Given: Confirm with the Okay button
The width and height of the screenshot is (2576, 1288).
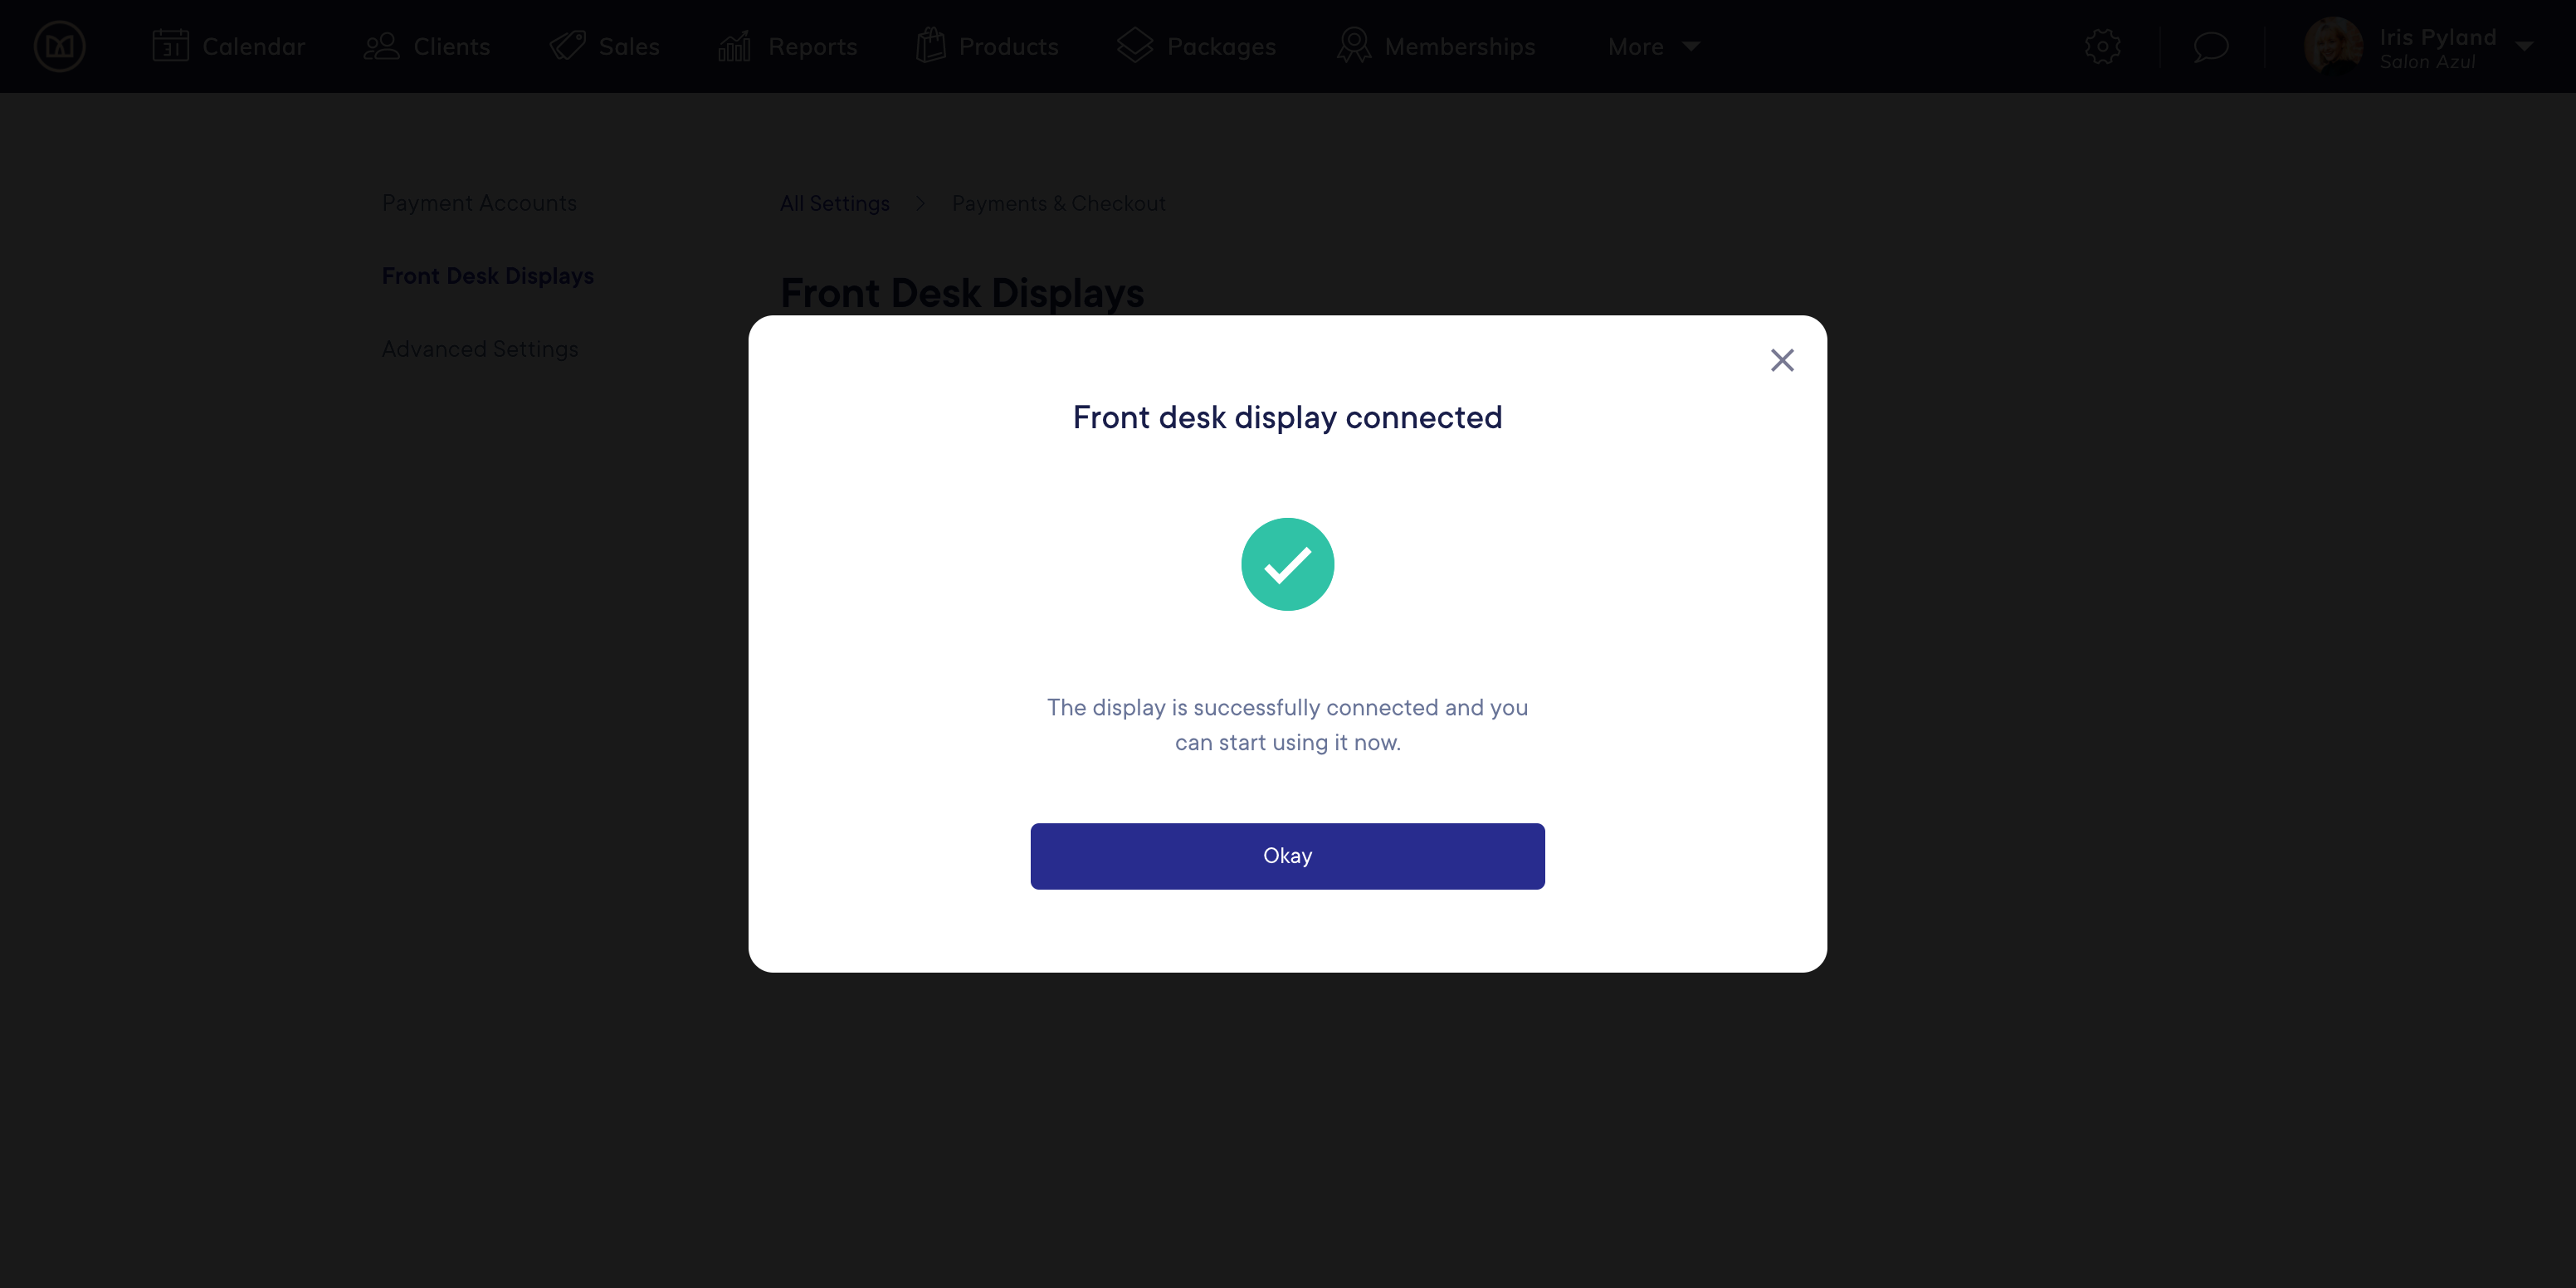Looking at the screenshot, I should point(1287,855).
